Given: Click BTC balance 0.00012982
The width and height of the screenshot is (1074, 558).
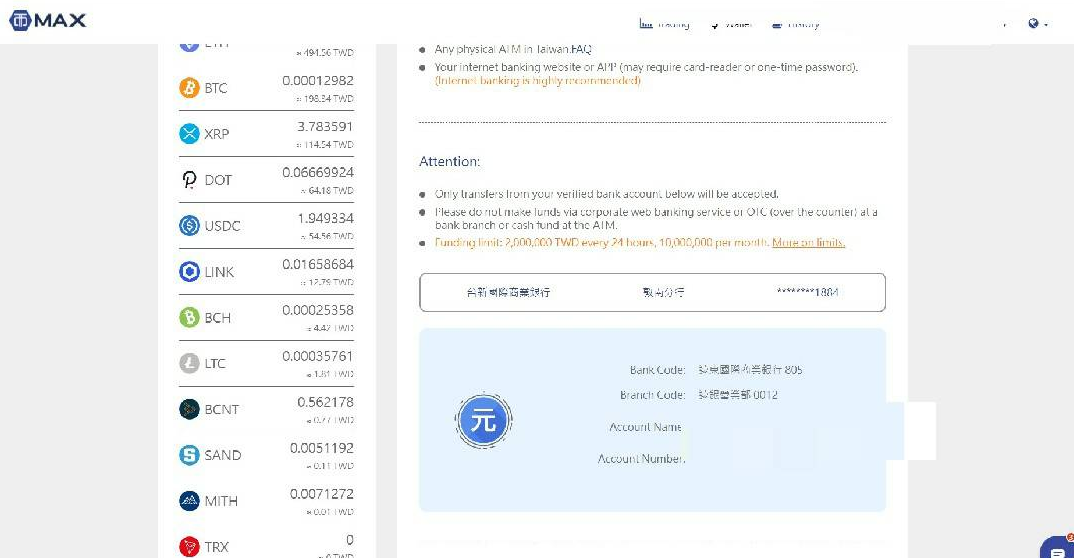Looking at the screenshot, I should pos(318,81).
